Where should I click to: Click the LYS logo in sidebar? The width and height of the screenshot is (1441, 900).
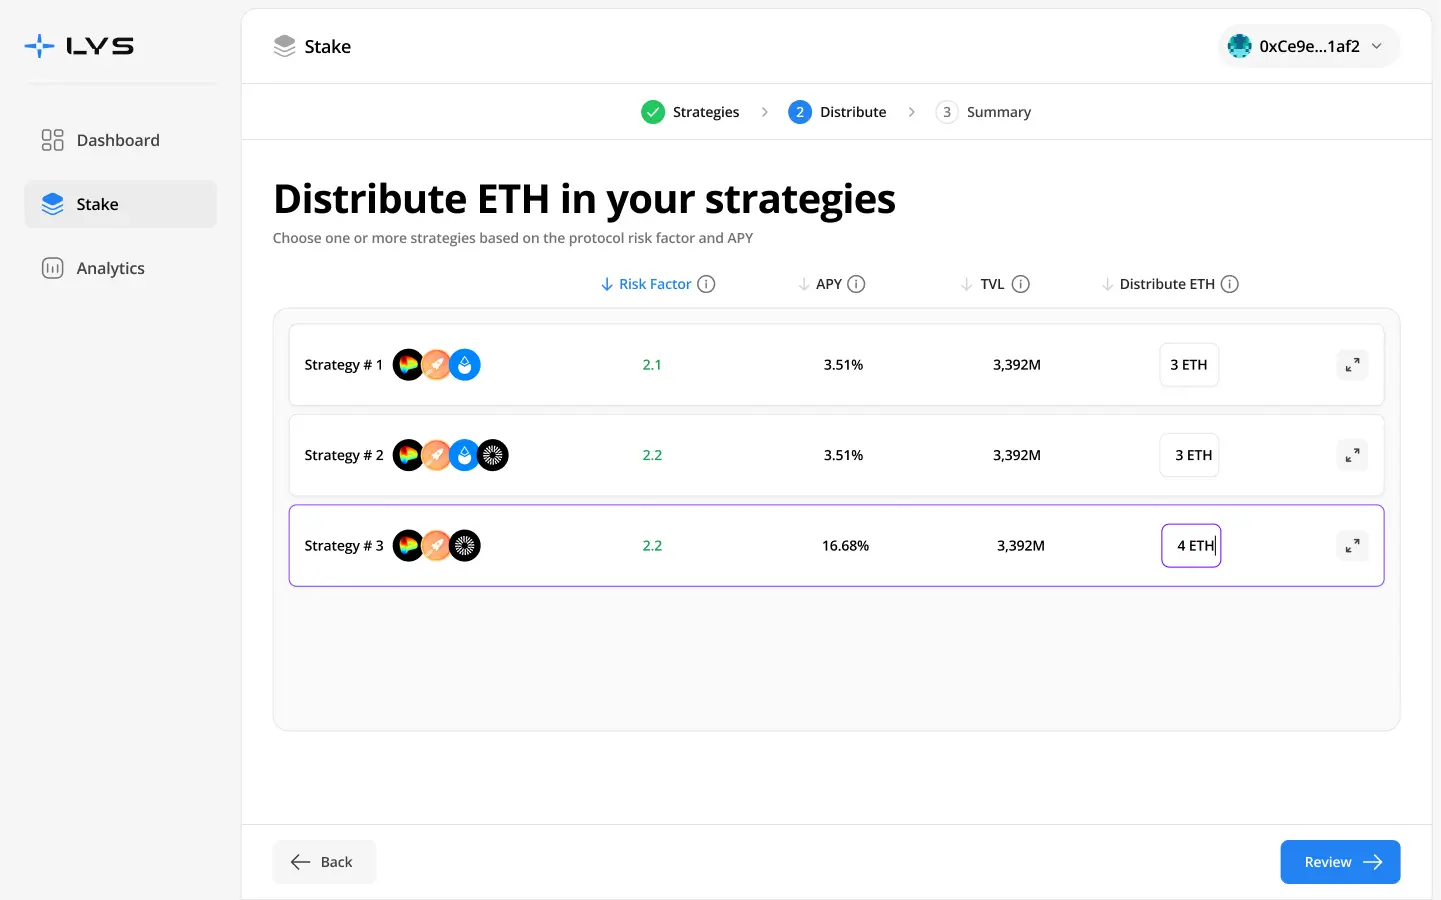click(x=79, y=46)
